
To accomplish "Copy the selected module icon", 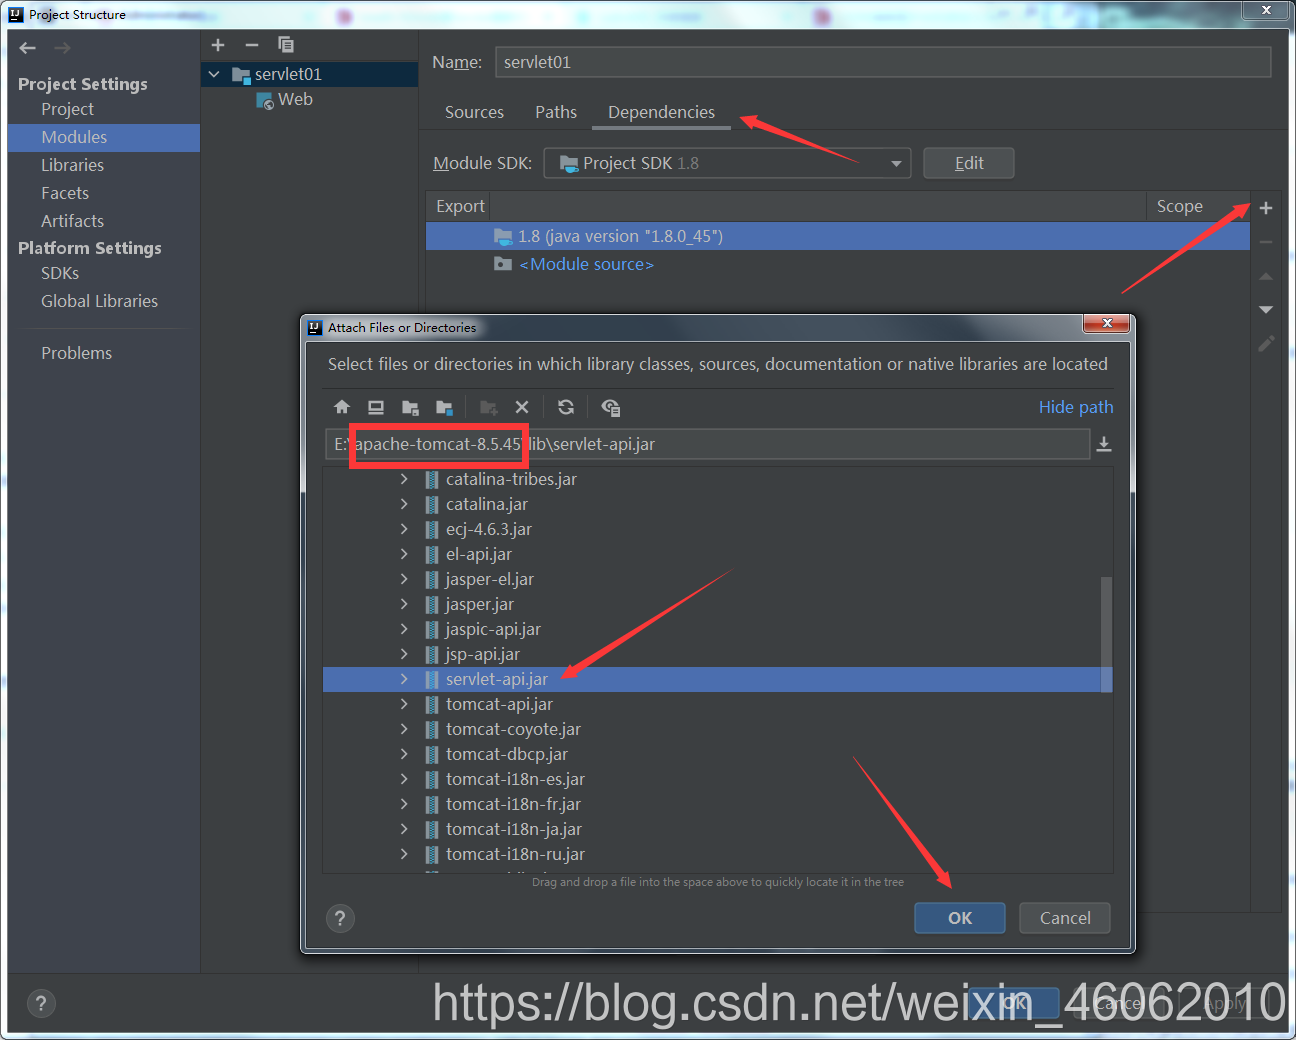I will coord(286,45).
